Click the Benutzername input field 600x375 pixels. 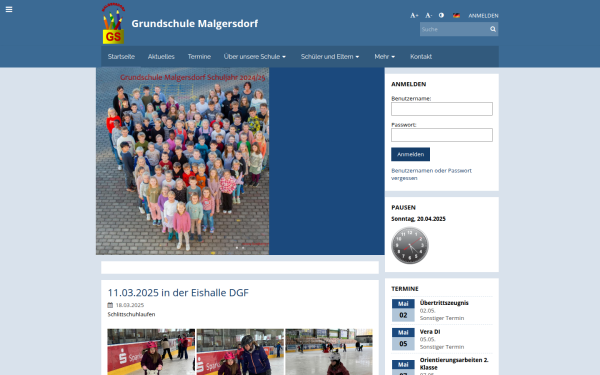442,109
